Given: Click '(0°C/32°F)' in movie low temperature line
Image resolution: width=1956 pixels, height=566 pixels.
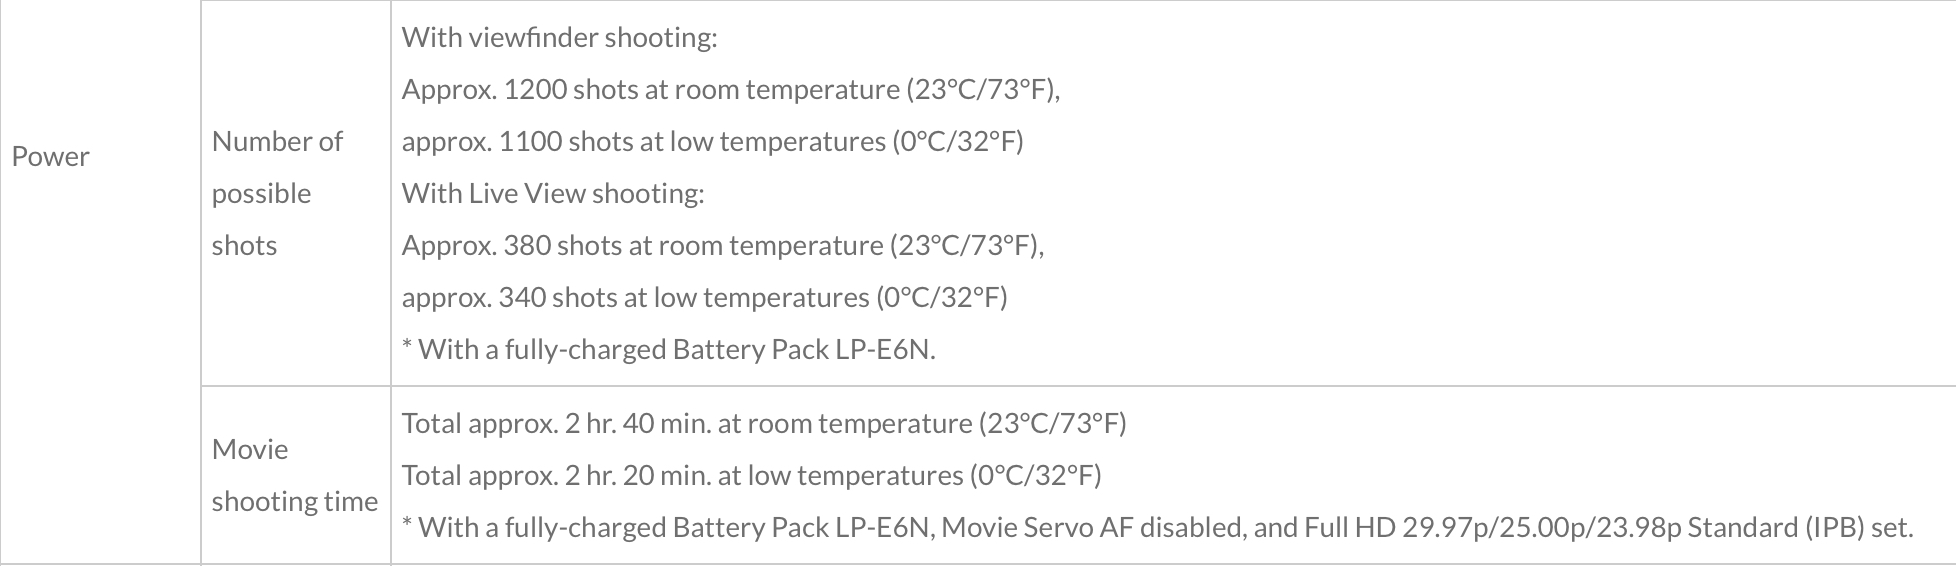Looking at the screenshot, I should click(x=1035, y=476).
